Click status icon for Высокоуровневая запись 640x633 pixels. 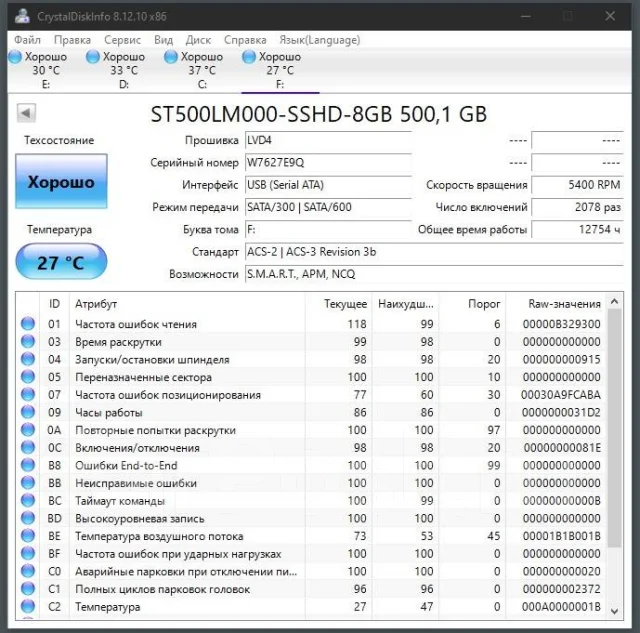(x=28, y=518)
